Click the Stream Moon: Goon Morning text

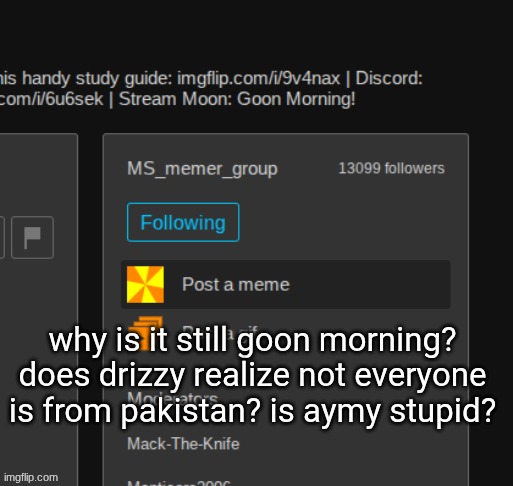pos(237,99)
